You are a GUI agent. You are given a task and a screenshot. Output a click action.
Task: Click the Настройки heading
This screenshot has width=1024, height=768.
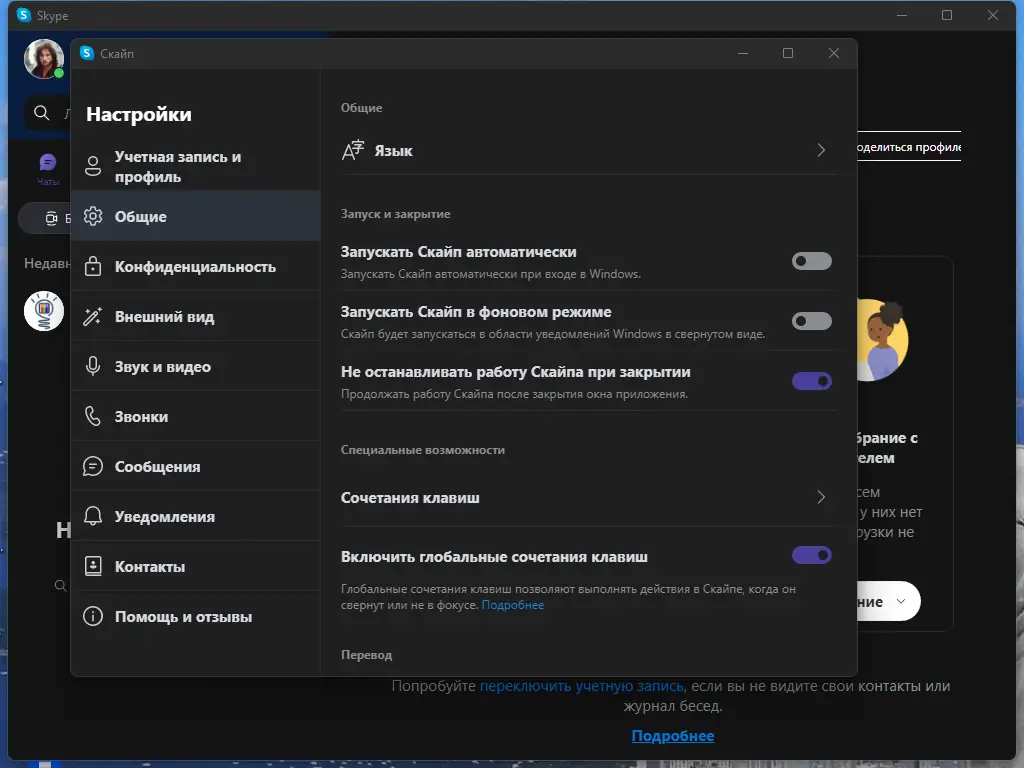tap(139, 114)
